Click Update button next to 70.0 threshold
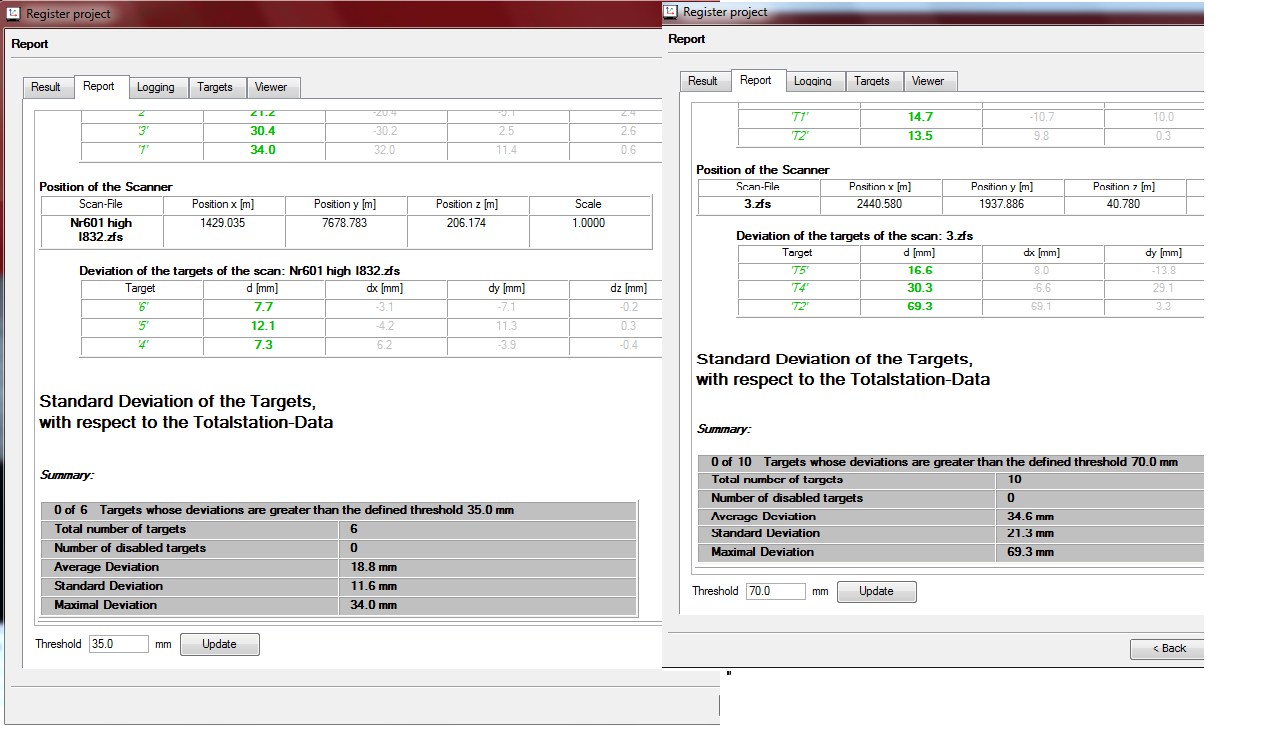 877,591
